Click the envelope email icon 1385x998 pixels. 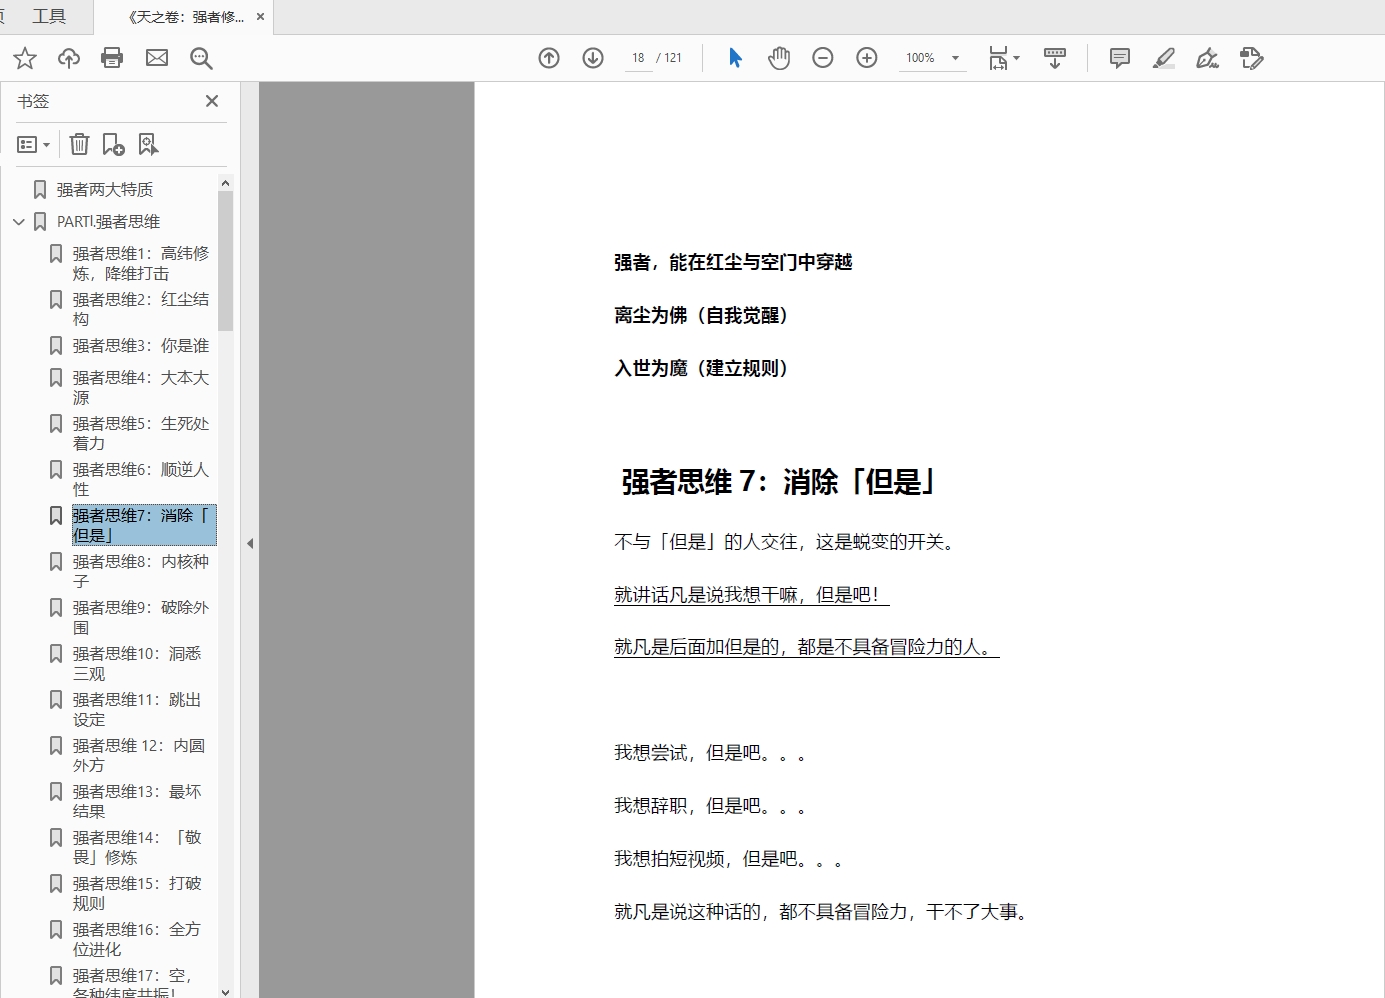[157, 58]
